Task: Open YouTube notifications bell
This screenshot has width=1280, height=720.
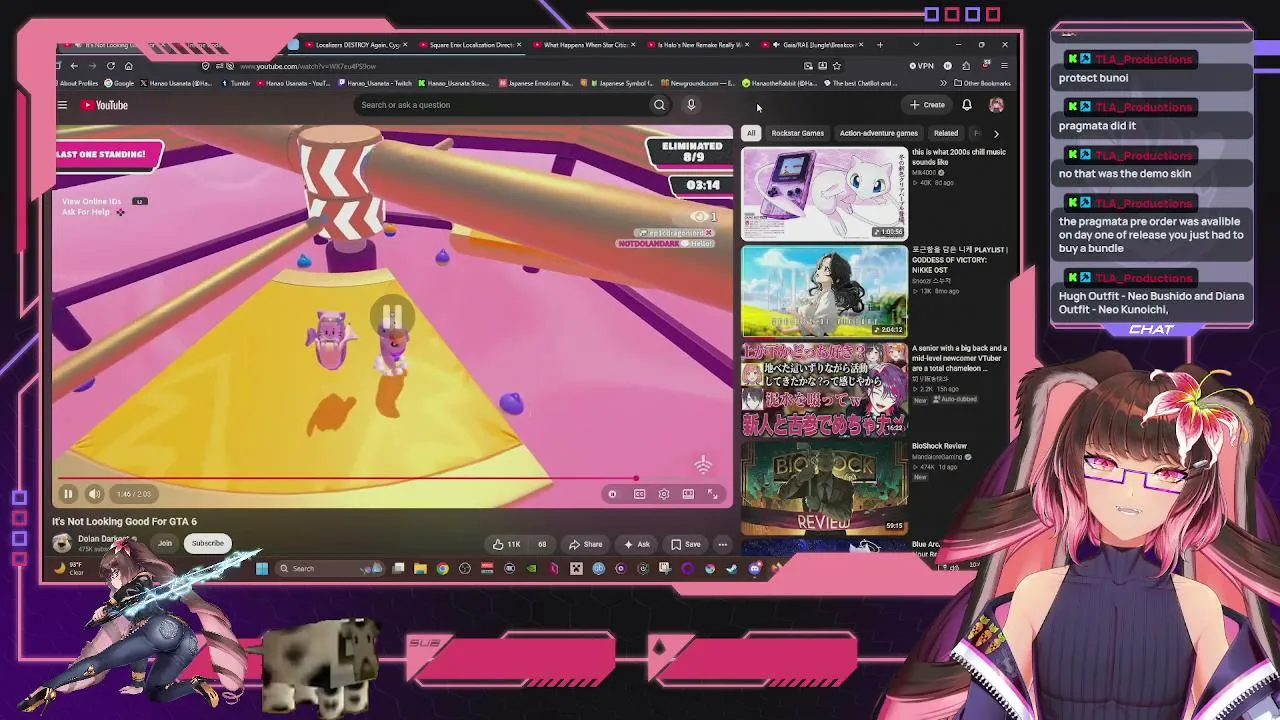Action: point(967,105)
